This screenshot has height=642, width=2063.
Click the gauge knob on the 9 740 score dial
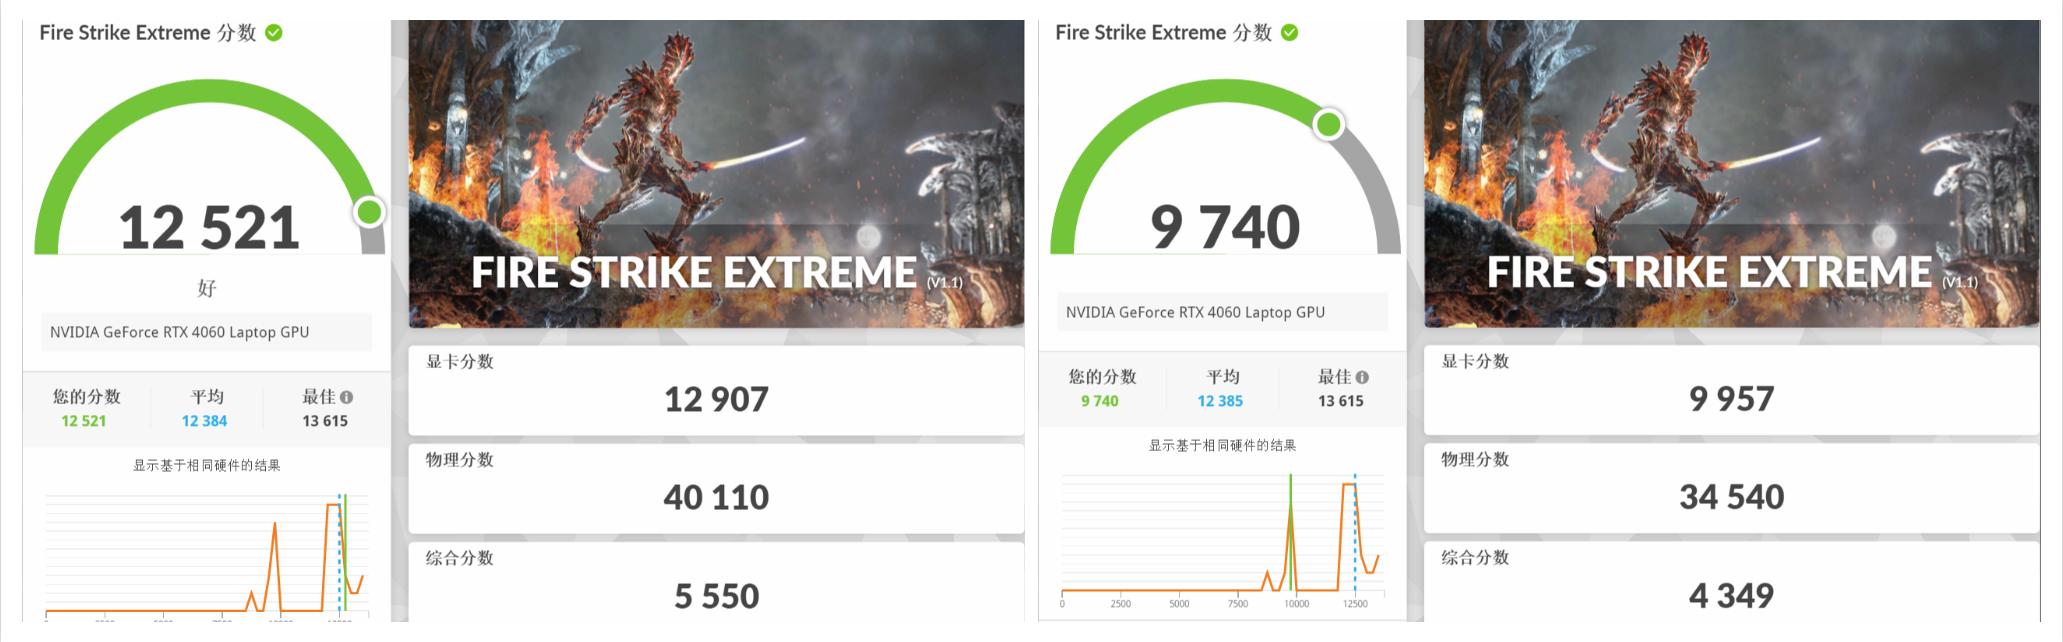tap(1329, 125)
